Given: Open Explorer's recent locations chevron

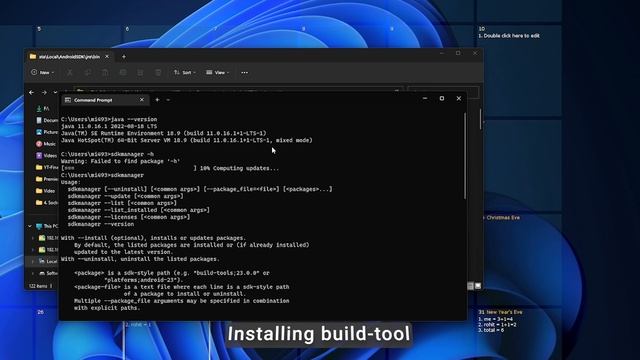Looking at the screenshot, I should click(55, 93).
